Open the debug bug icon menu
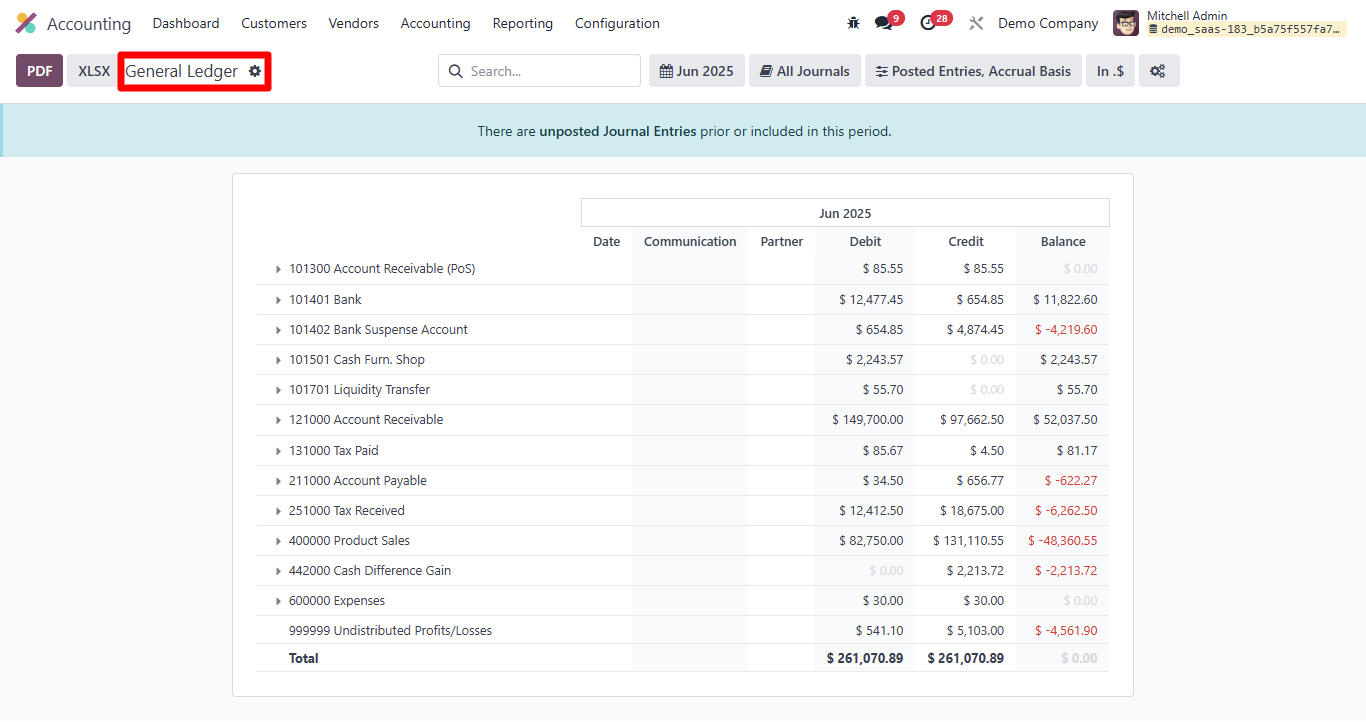 click(x=853, y=23)
